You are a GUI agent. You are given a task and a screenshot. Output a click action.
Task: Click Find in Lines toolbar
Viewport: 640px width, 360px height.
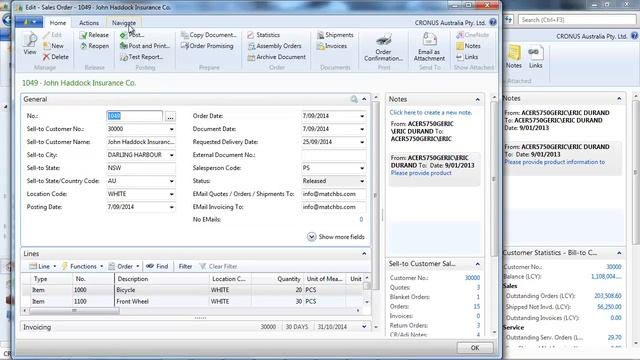(x=158, y=266)
